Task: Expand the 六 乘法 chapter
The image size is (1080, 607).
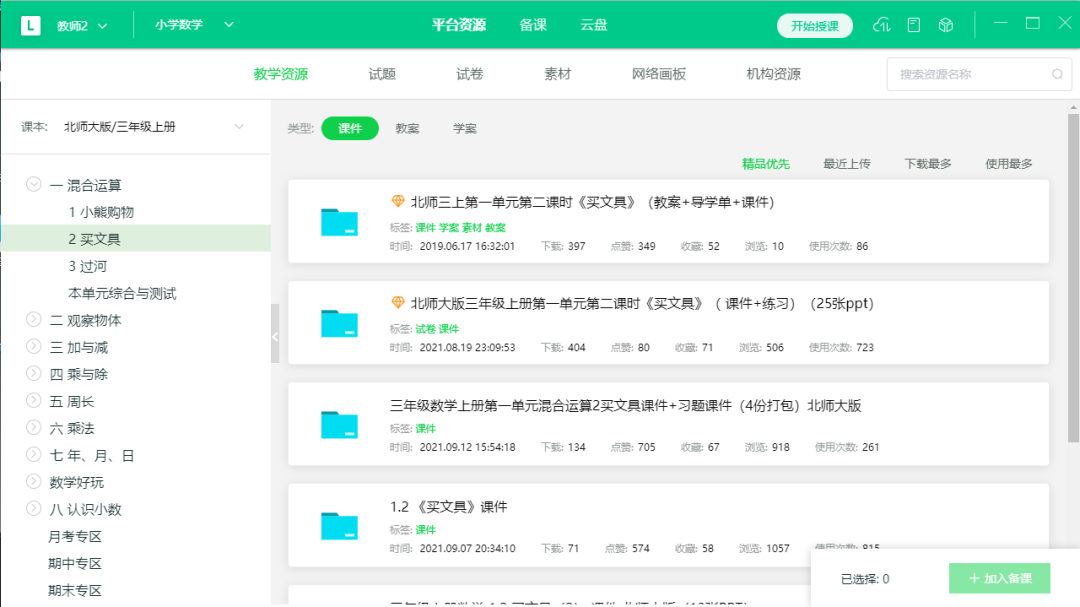Action: click(x=33, y=427)
